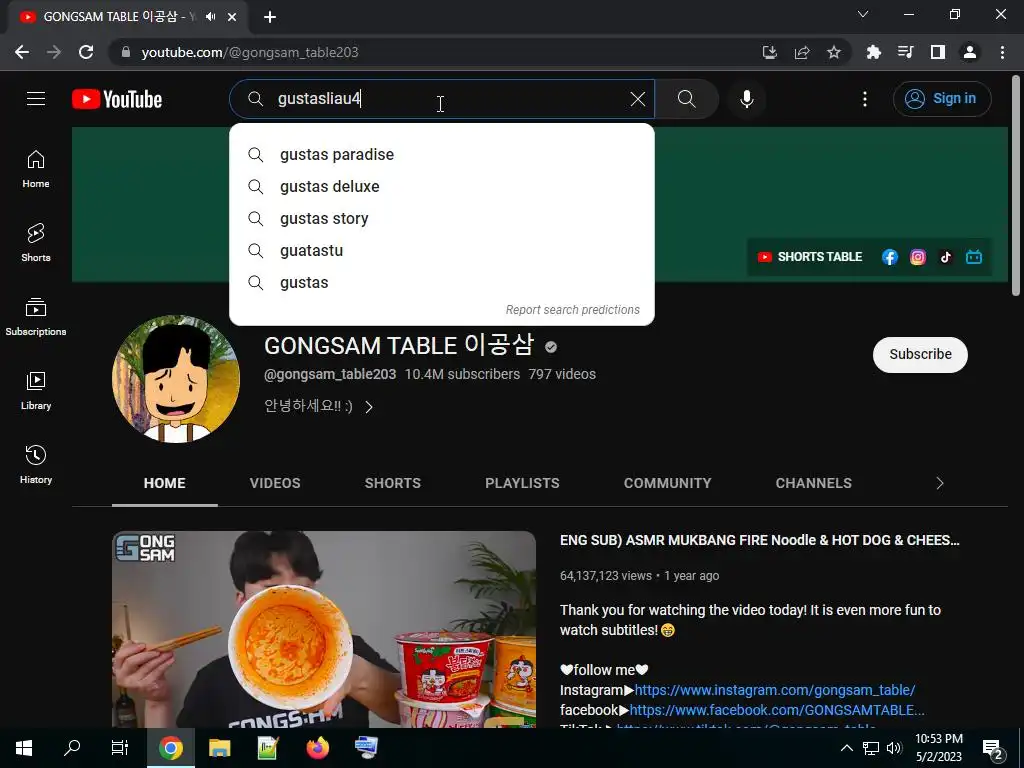Open the facebook GONGSAMTABLE URL link
Screen dimensions: 1024x768
click(777, 710)
